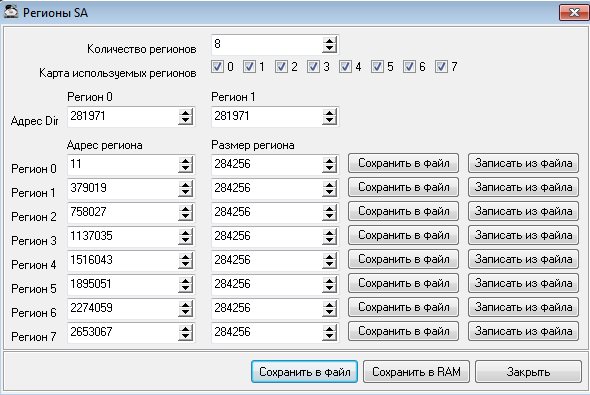Save Регион 0 to file
The image size is (590, 395).
[x=403, y=163]
